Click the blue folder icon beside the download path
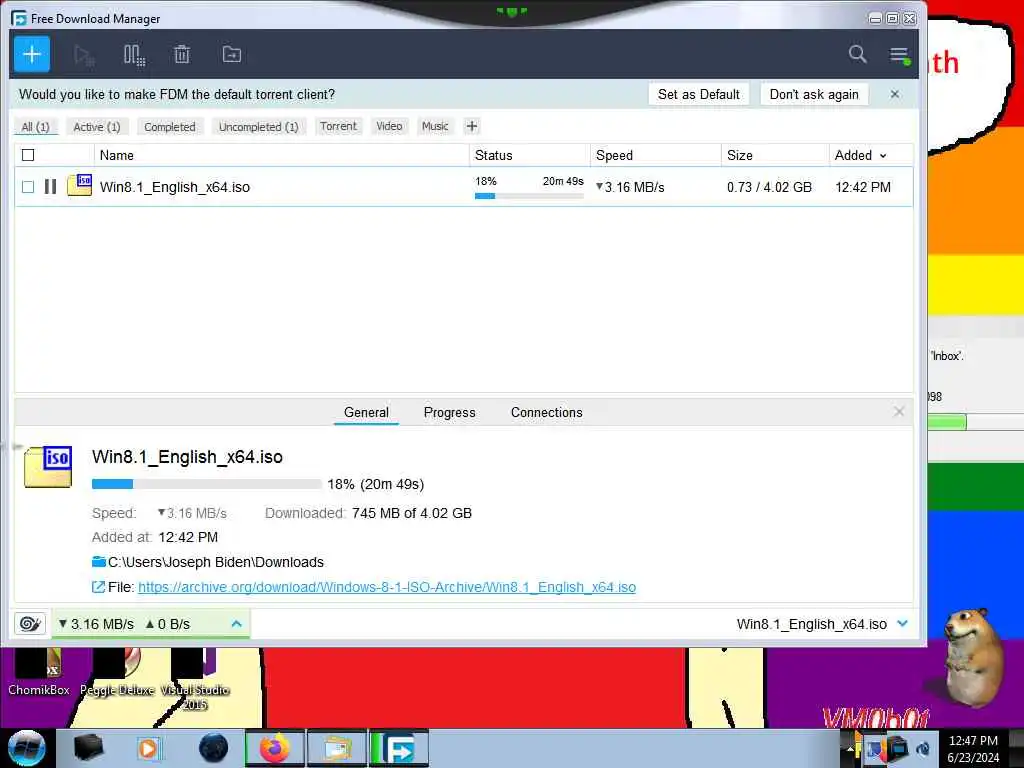This screenshot has width=1024, height=768. [99, 562]
